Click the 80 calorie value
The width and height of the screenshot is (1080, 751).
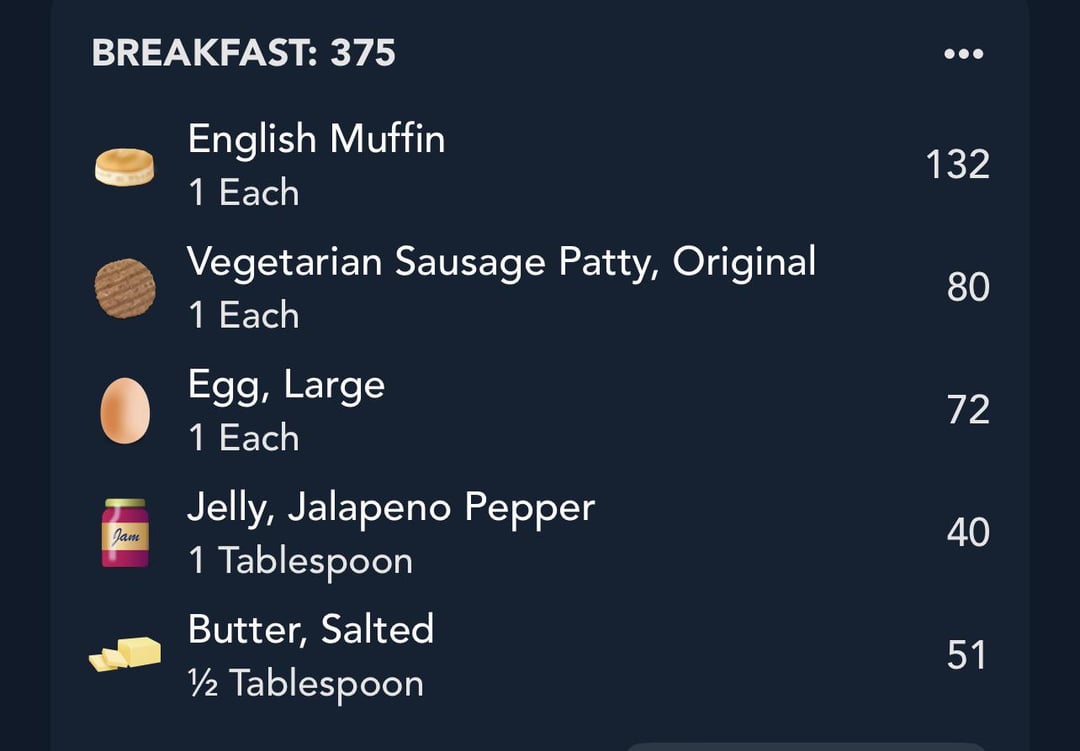tap(968, 287)
